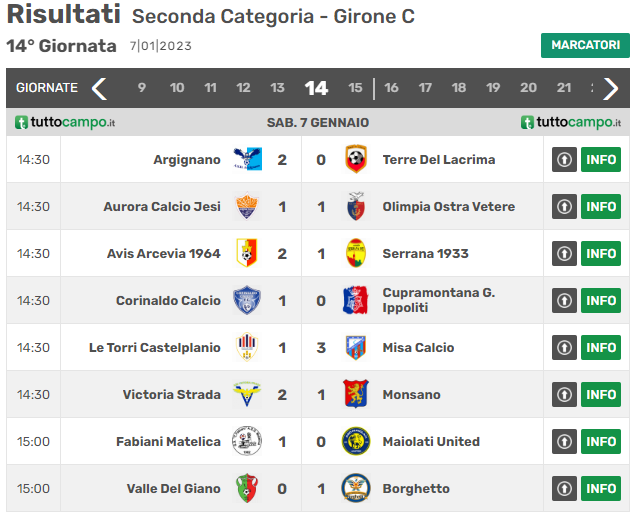Open INFO for Avis Arcevia vs Serrana
632x516 pixels.
tap(601, 254)
